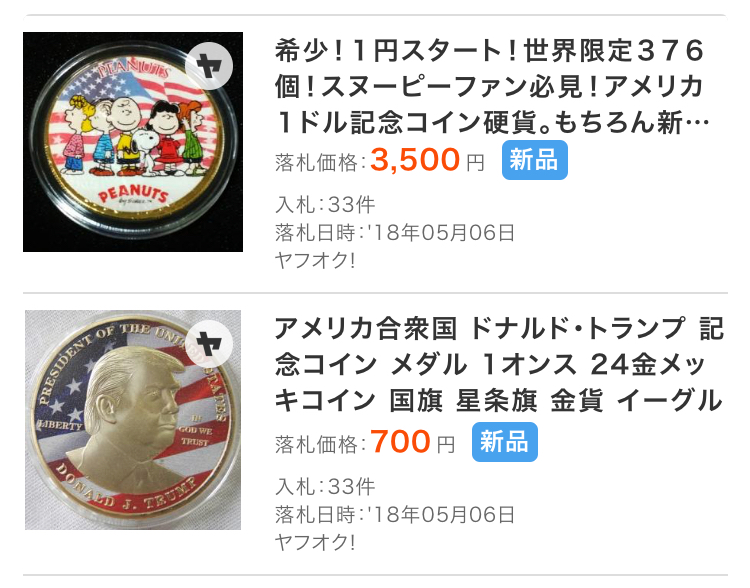Click the closing date under Trump coin listing

395,515
